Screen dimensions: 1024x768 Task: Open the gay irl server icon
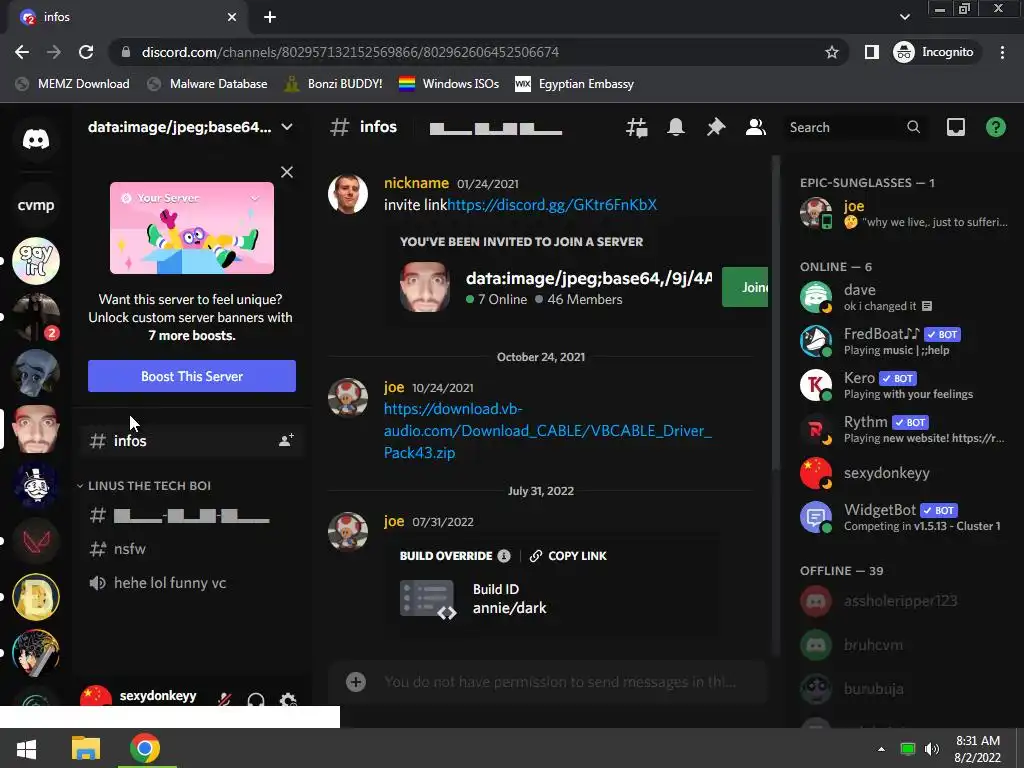[x=36, y=261]
